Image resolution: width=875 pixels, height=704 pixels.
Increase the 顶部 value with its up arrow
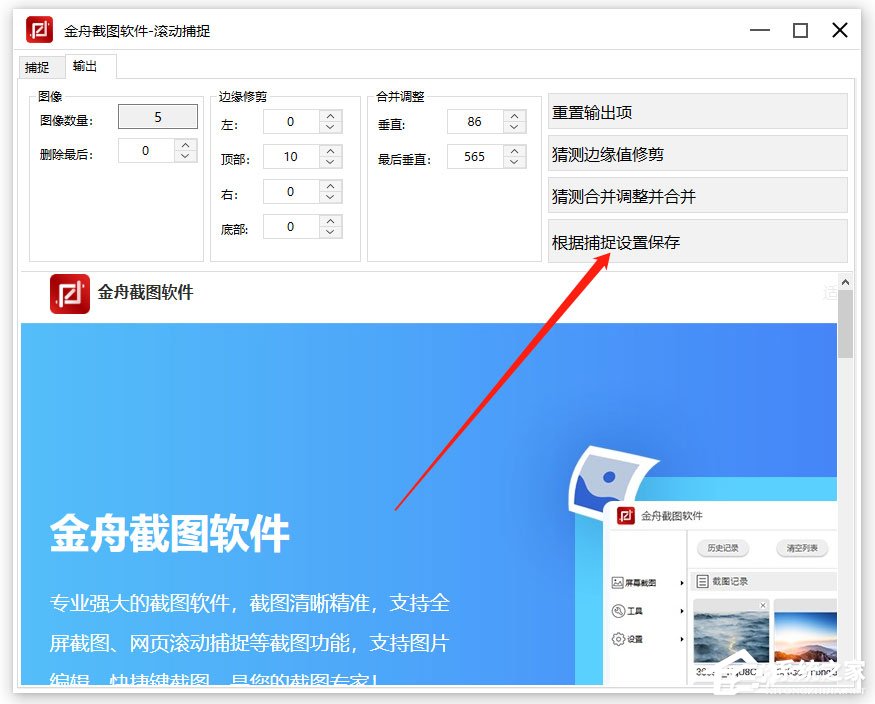coord(328,151)
